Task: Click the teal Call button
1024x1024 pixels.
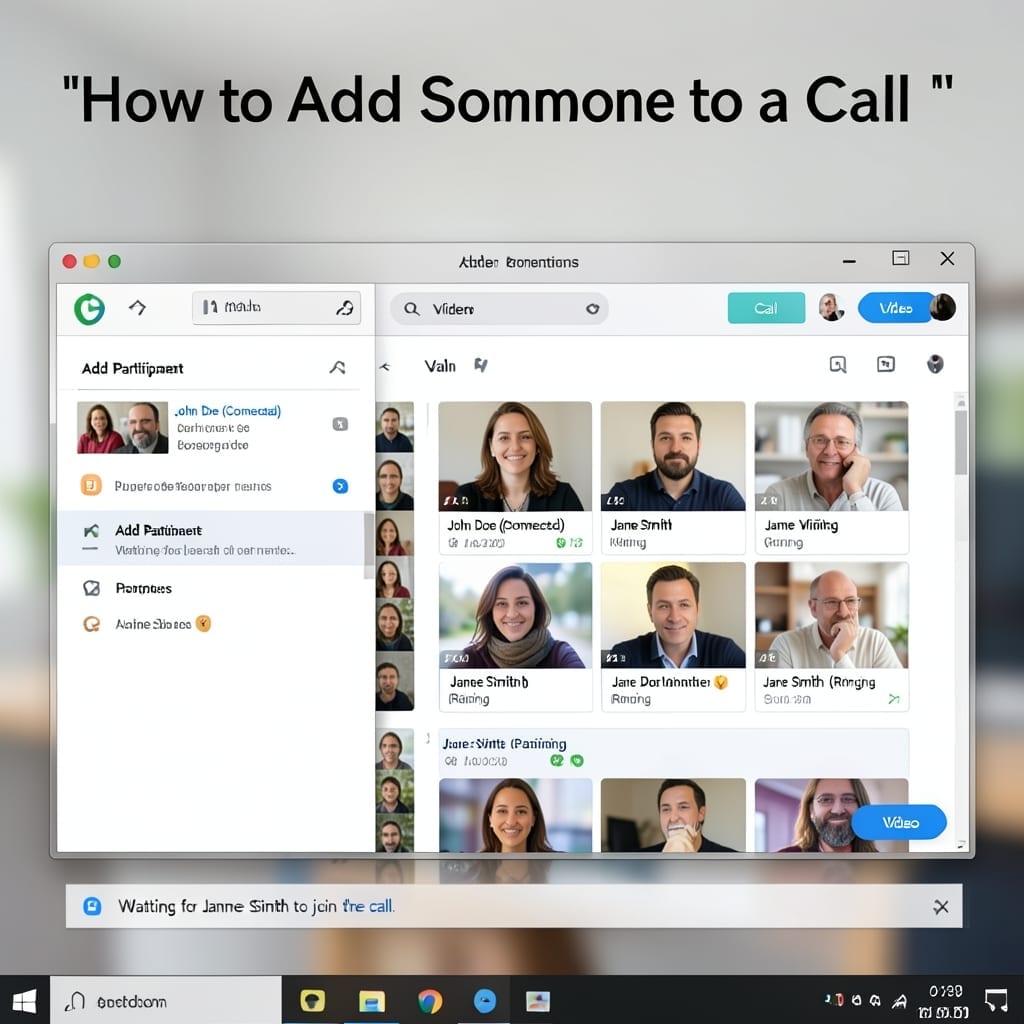Action: pyautogui.click(x=766, y=308)
